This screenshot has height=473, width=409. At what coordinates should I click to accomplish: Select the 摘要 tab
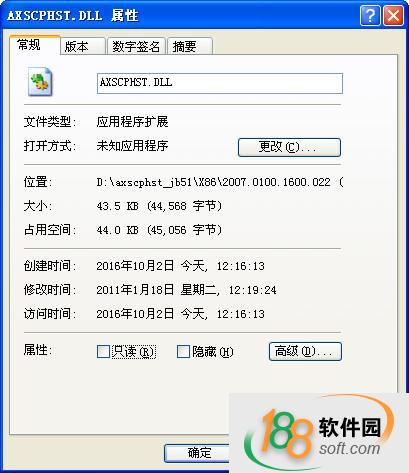pos(189,46)
